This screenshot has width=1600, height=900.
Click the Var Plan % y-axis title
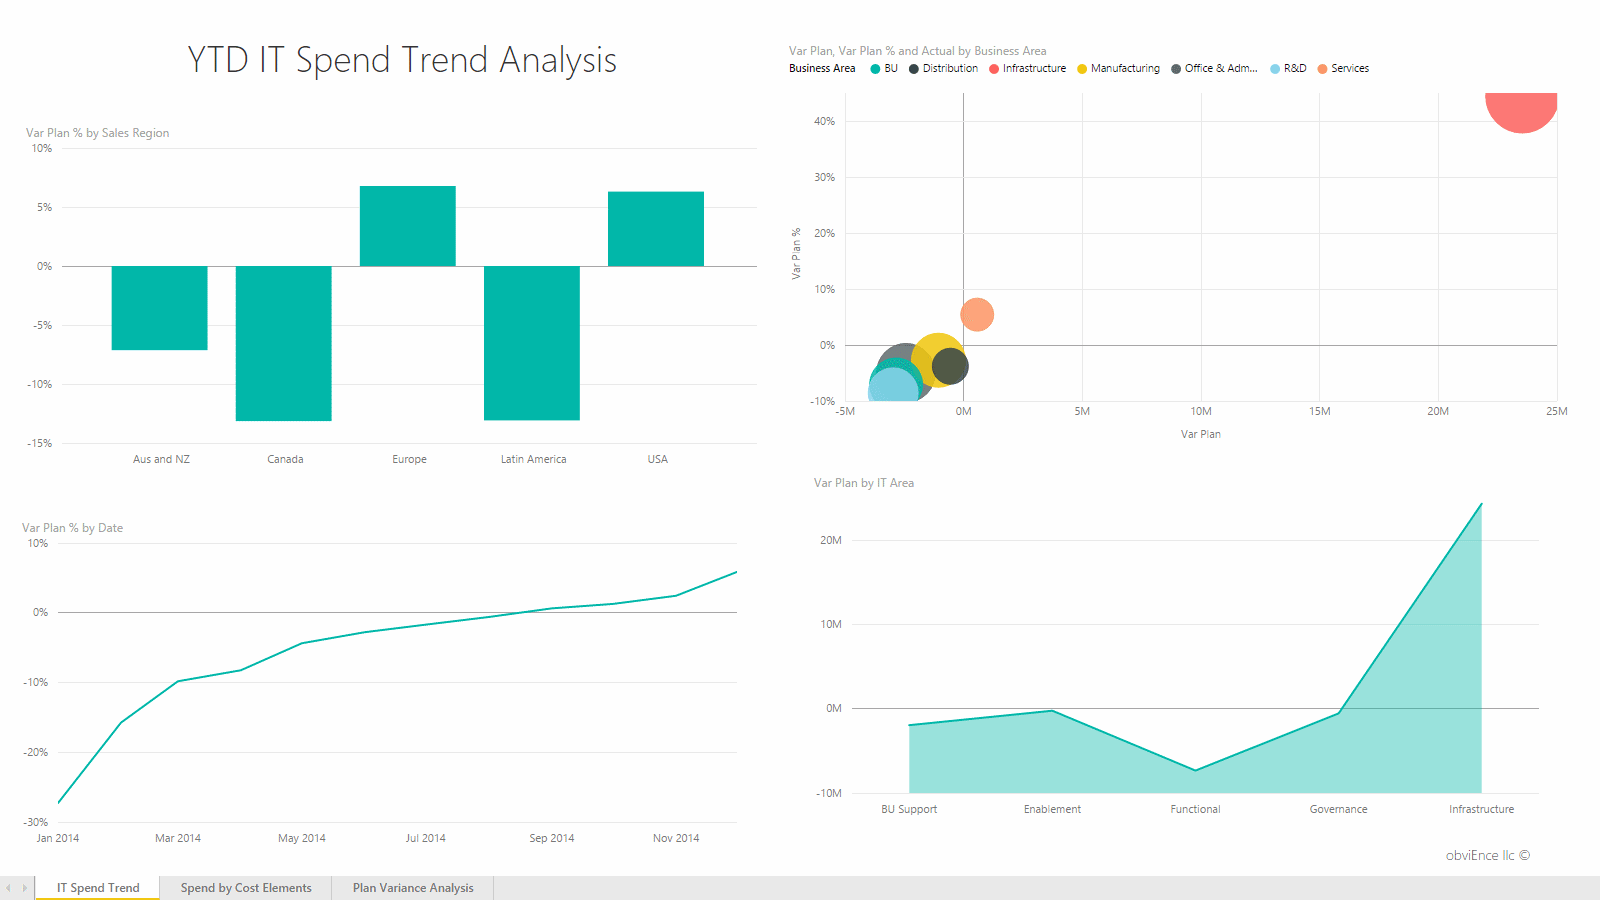tap(796, 253)
